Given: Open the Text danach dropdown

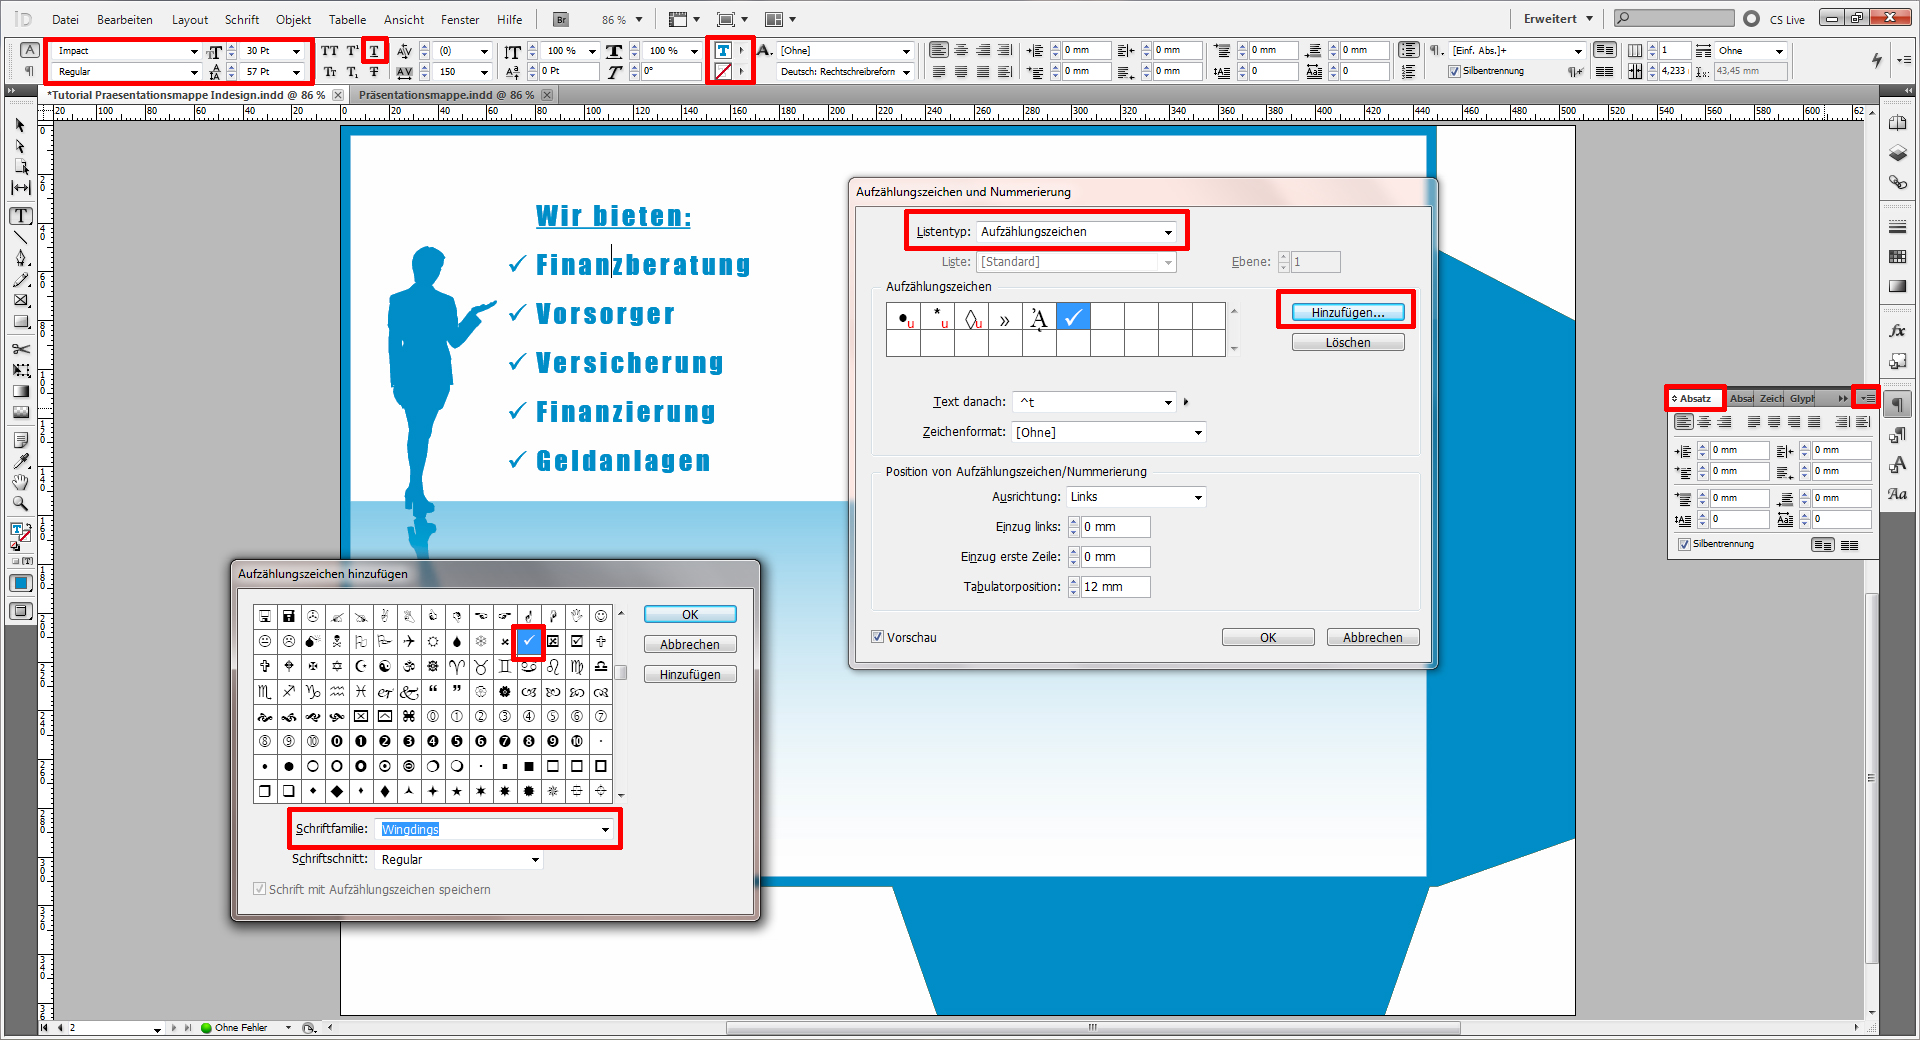Looking at the screenshot, I should point(1166,401).
